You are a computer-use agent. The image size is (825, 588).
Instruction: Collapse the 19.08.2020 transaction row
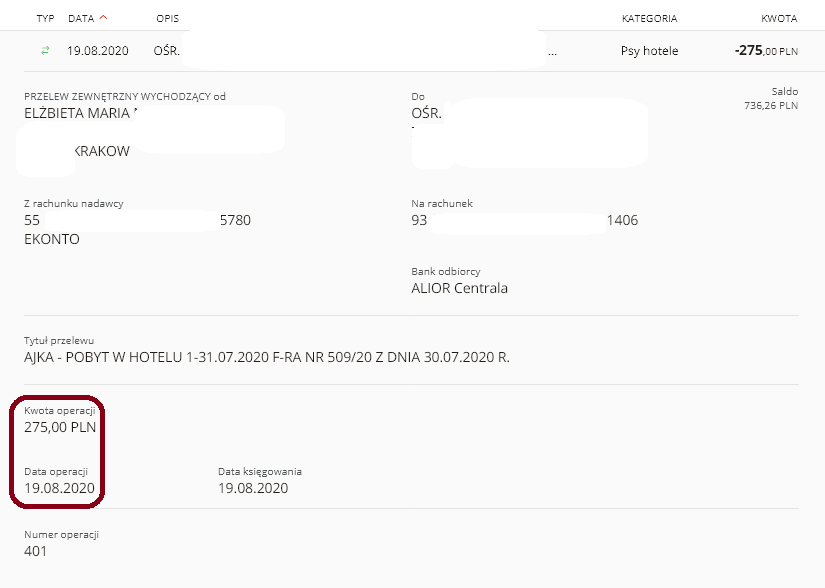pyautogui.click(x=412, y=50)
